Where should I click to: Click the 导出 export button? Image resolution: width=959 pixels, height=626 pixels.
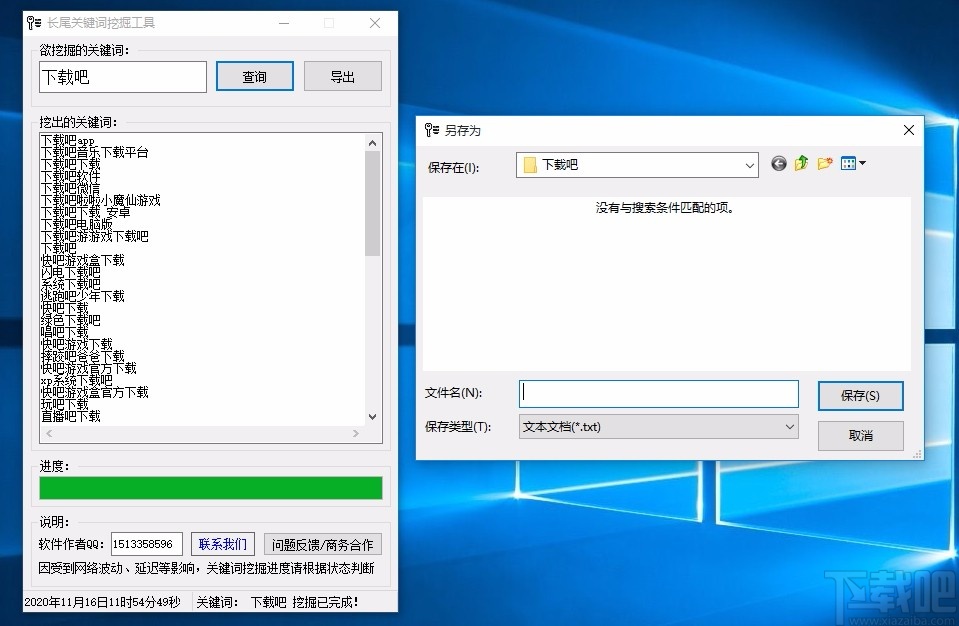342,75
